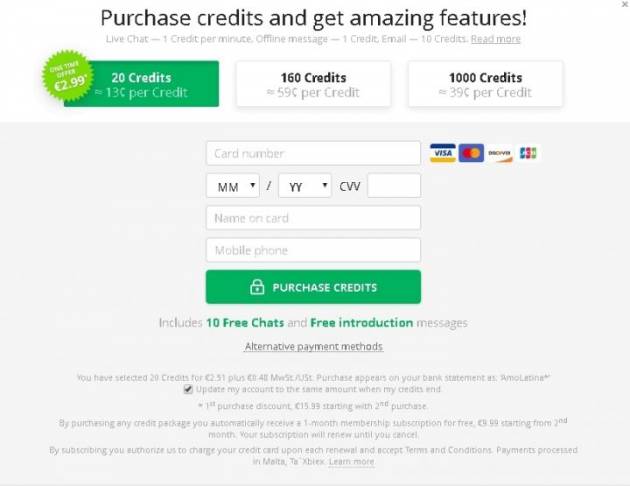Select the 160 Credits package
The width and height of the screenshot is (630, 486).
point(313,84)
